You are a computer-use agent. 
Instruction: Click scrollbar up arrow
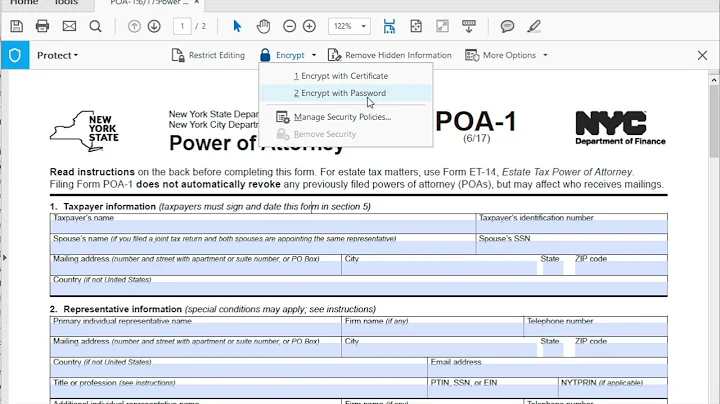714,80
